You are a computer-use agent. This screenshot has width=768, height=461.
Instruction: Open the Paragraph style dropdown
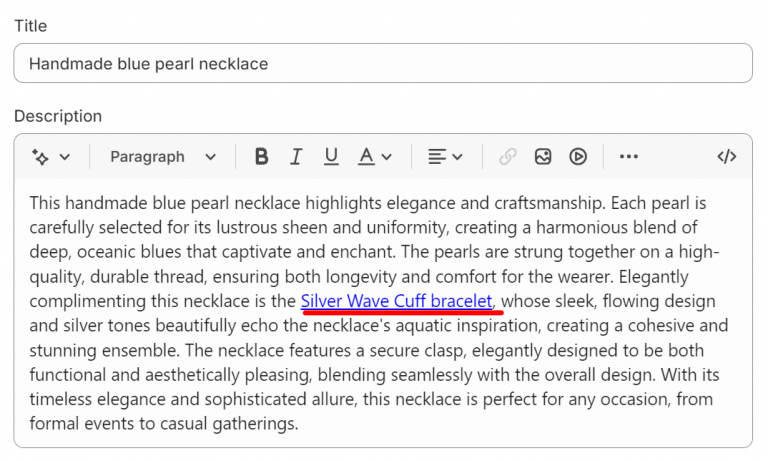163,157
